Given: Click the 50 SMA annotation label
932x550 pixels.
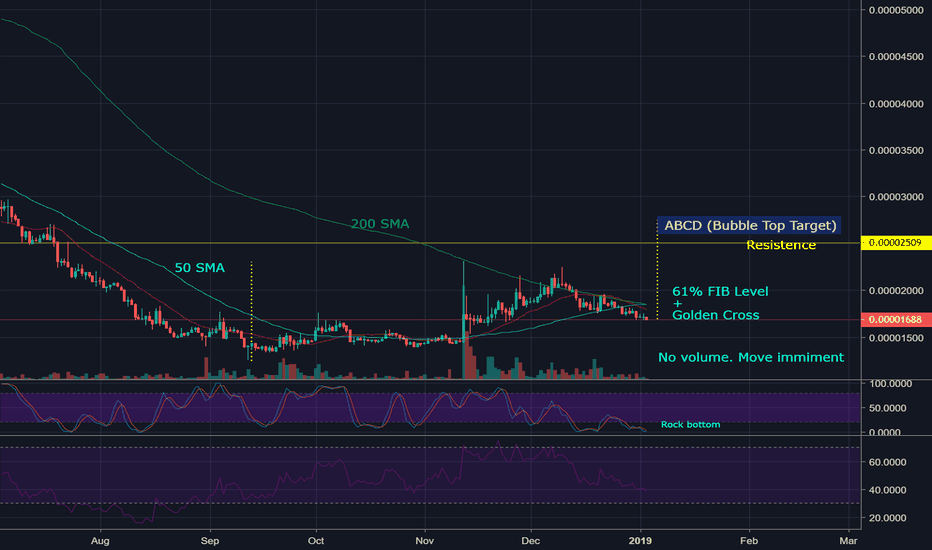Looking at the screenshot, I should coord(200,268).
